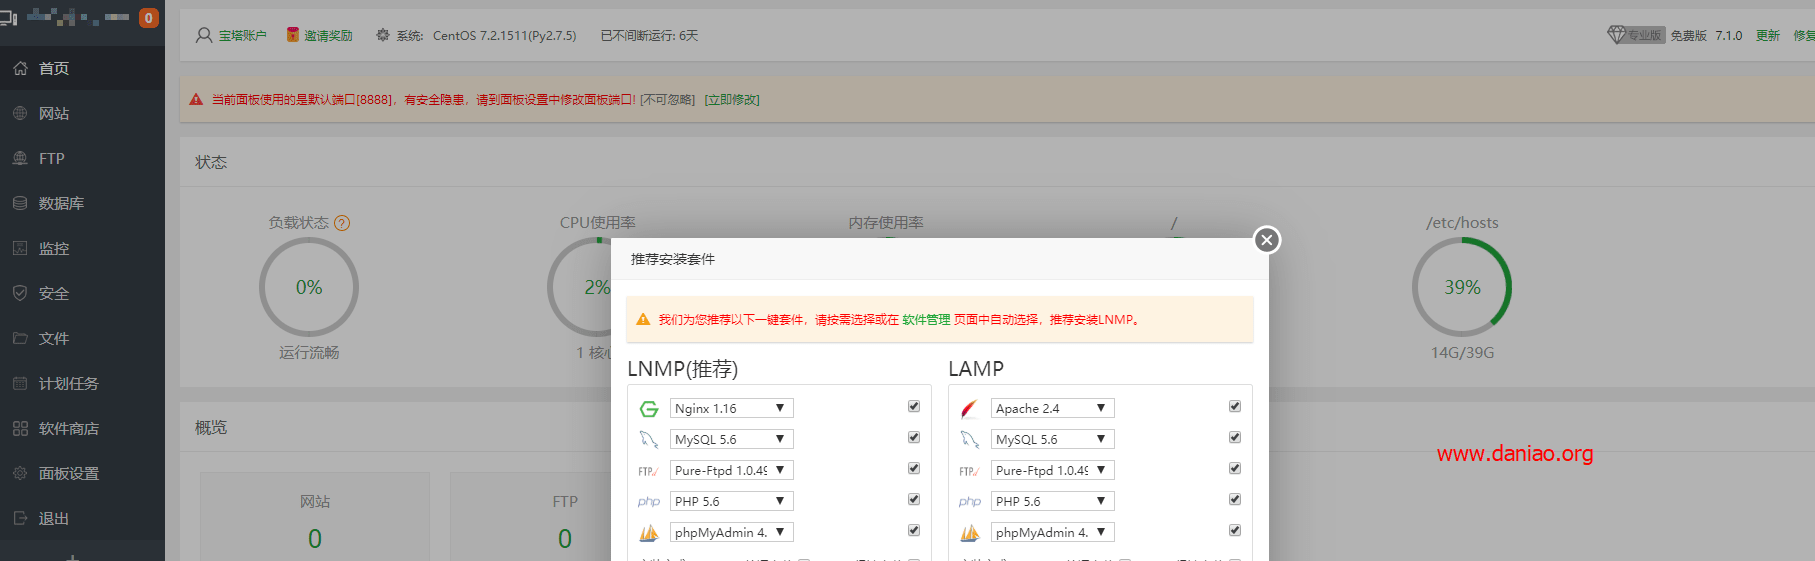Click the calendar icon beside 计划任务
Viewport: 1815px width, 561px height.
coord(20,383)
